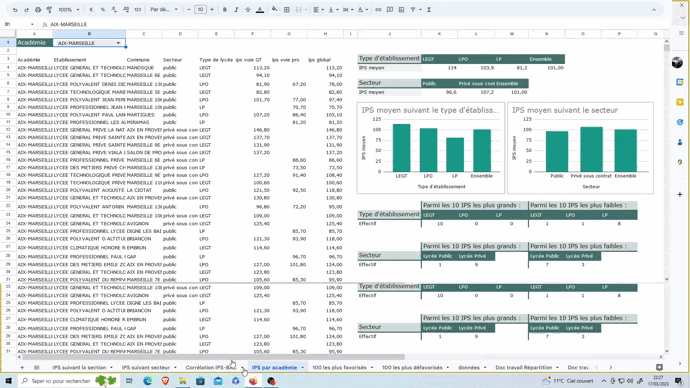
Task: Select row 4 header
Action: (x=8, y=68)
